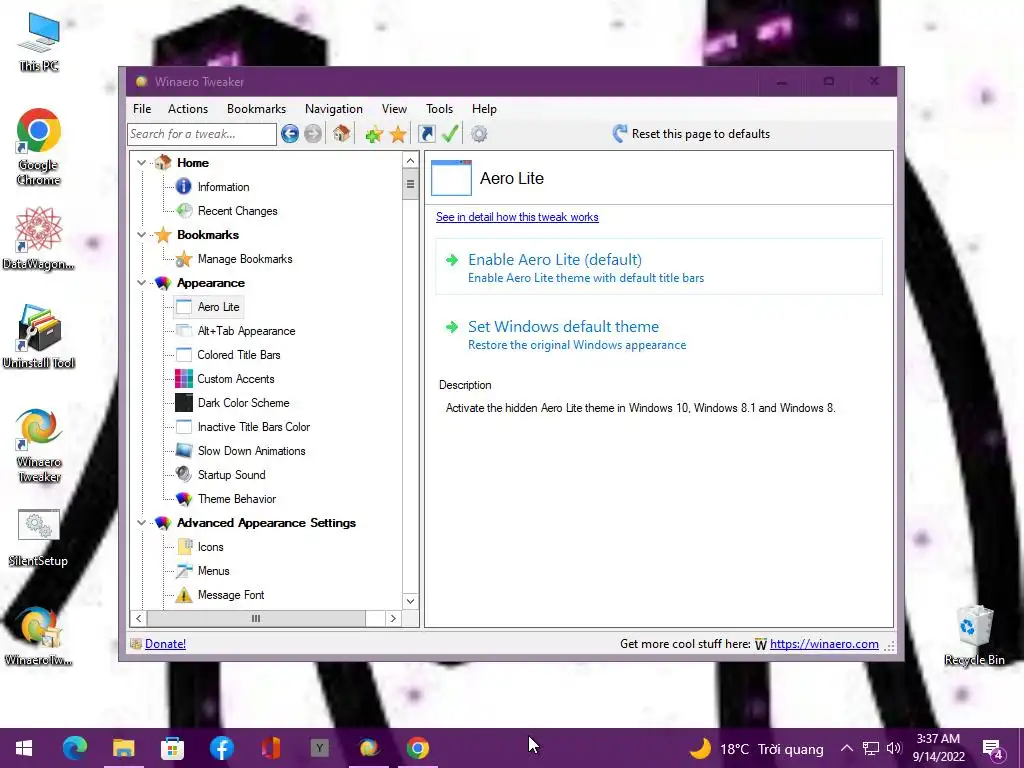Open Microsoft Edge from taskbar

[x=74, y=748]
